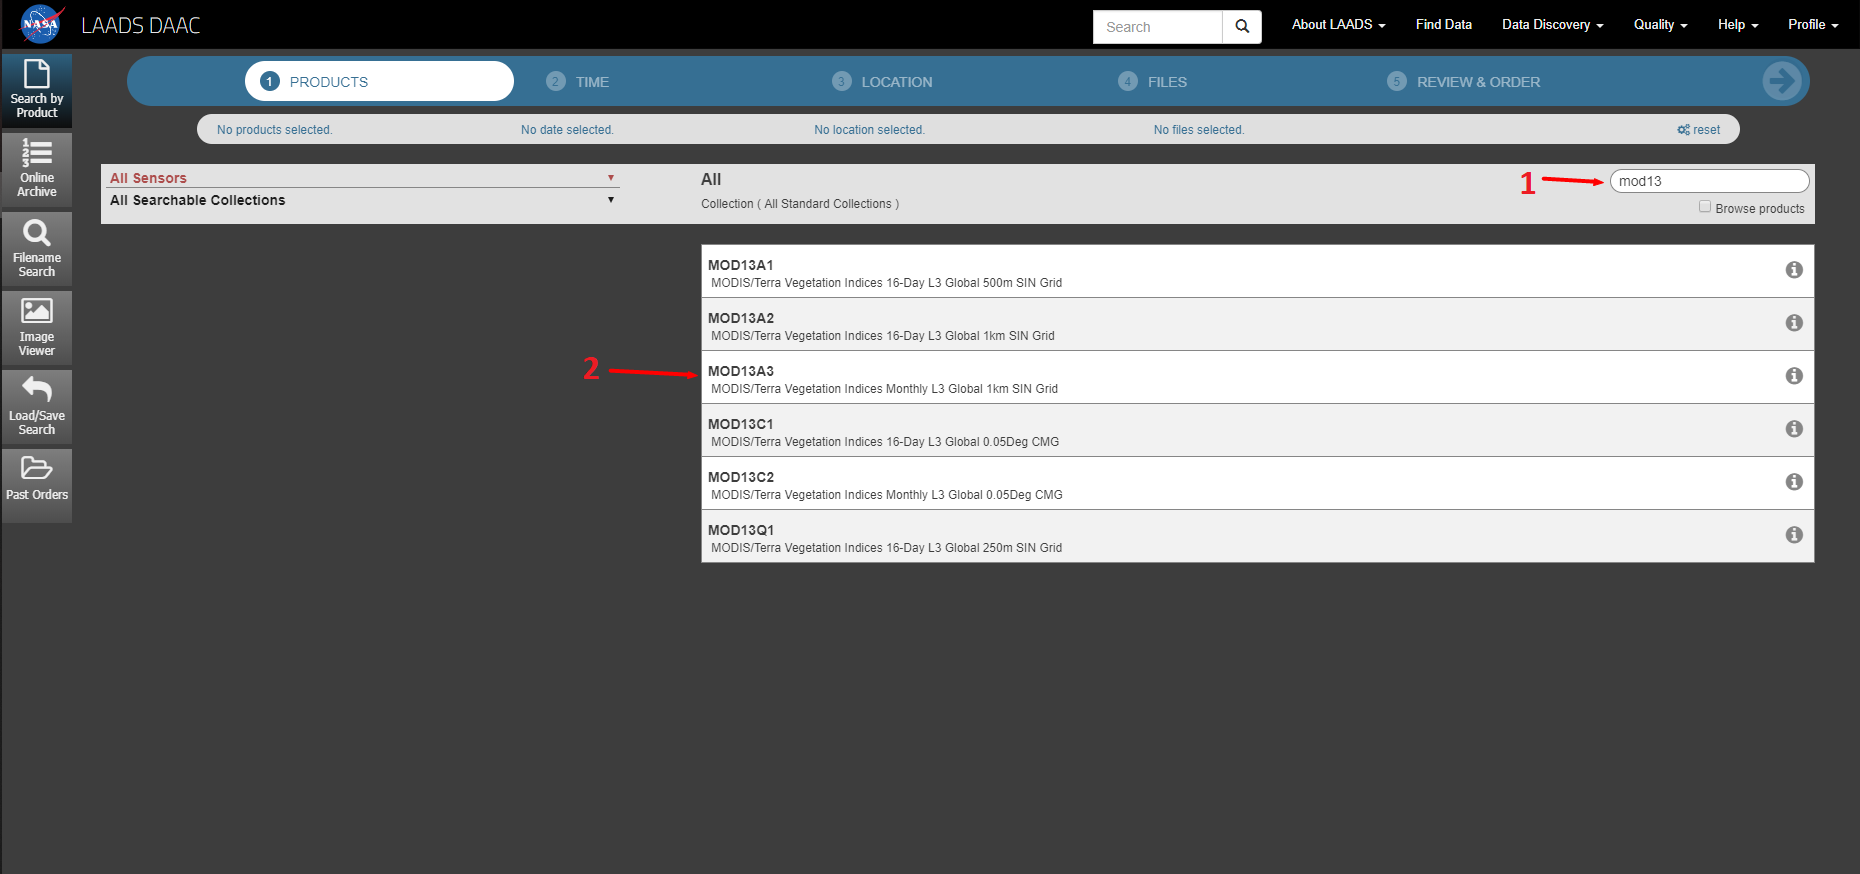Click the NASA logo
Screen dimensions: 1860x874
click(x=41, y=24)
